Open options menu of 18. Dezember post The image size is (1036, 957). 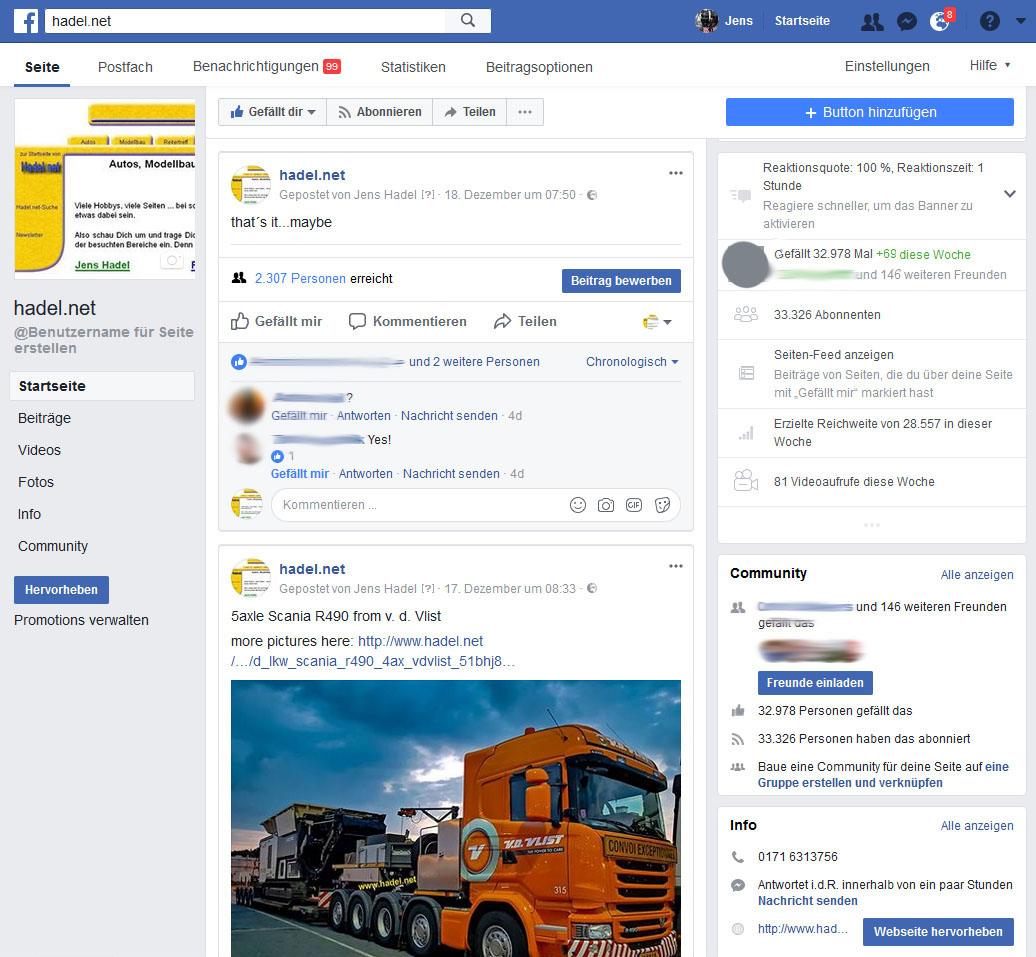click(x=675, y=173)
